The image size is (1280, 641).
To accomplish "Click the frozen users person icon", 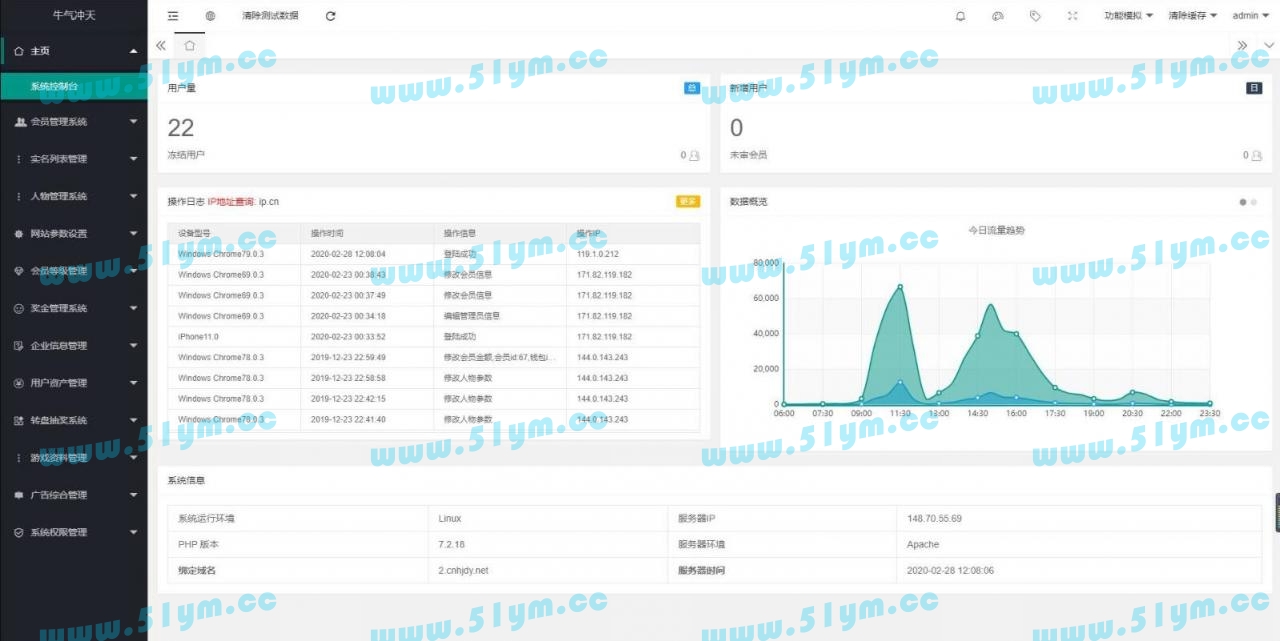I will pos(695,156).
